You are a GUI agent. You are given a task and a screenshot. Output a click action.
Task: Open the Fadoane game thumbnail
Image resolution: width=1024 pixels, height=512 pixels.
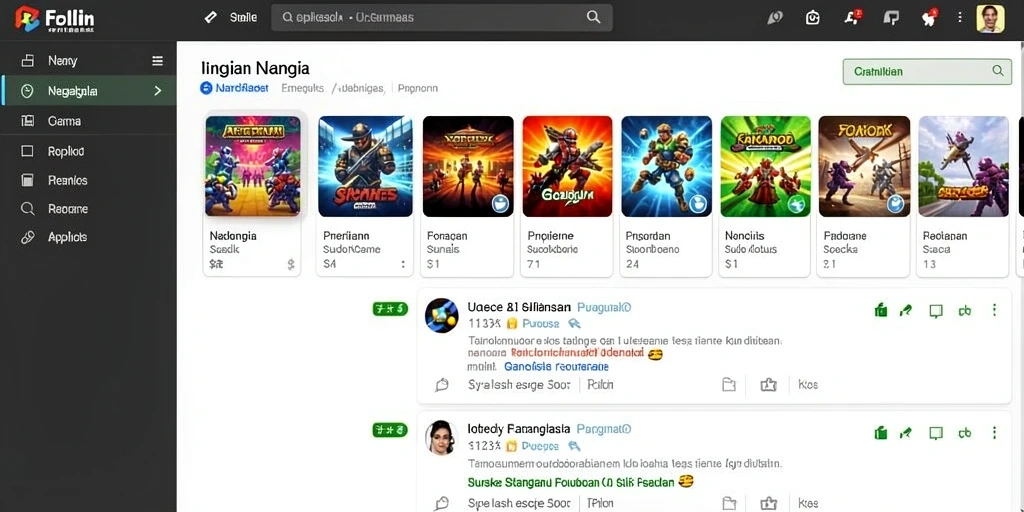pyautogui.click(x=864, y=166)
